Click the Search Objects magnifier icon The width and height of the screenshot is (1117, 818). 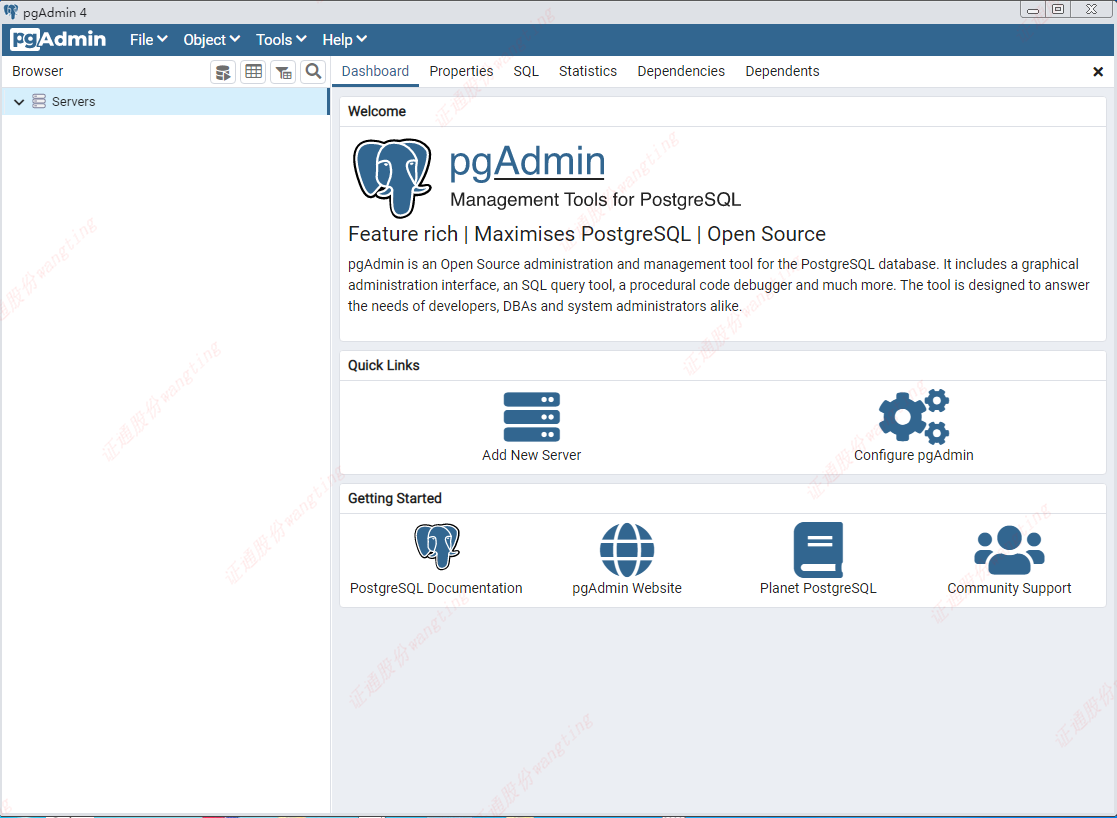[x=313, y=72]
